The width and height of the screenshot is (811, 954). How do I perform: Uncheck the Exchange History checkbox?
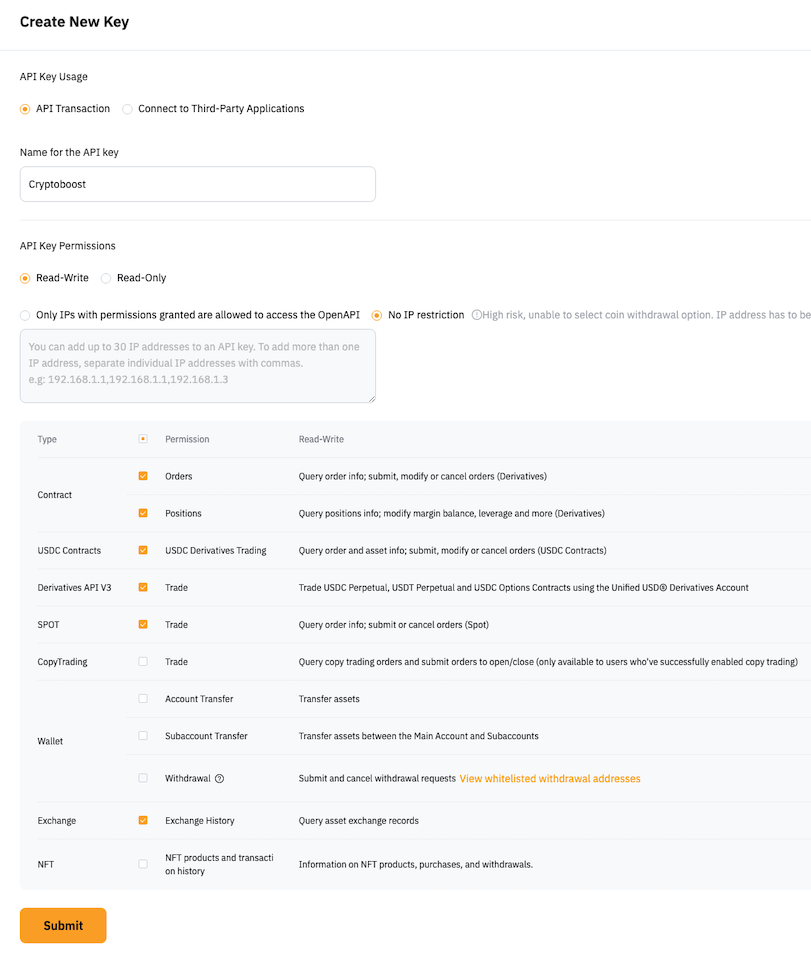pos(143,820)
